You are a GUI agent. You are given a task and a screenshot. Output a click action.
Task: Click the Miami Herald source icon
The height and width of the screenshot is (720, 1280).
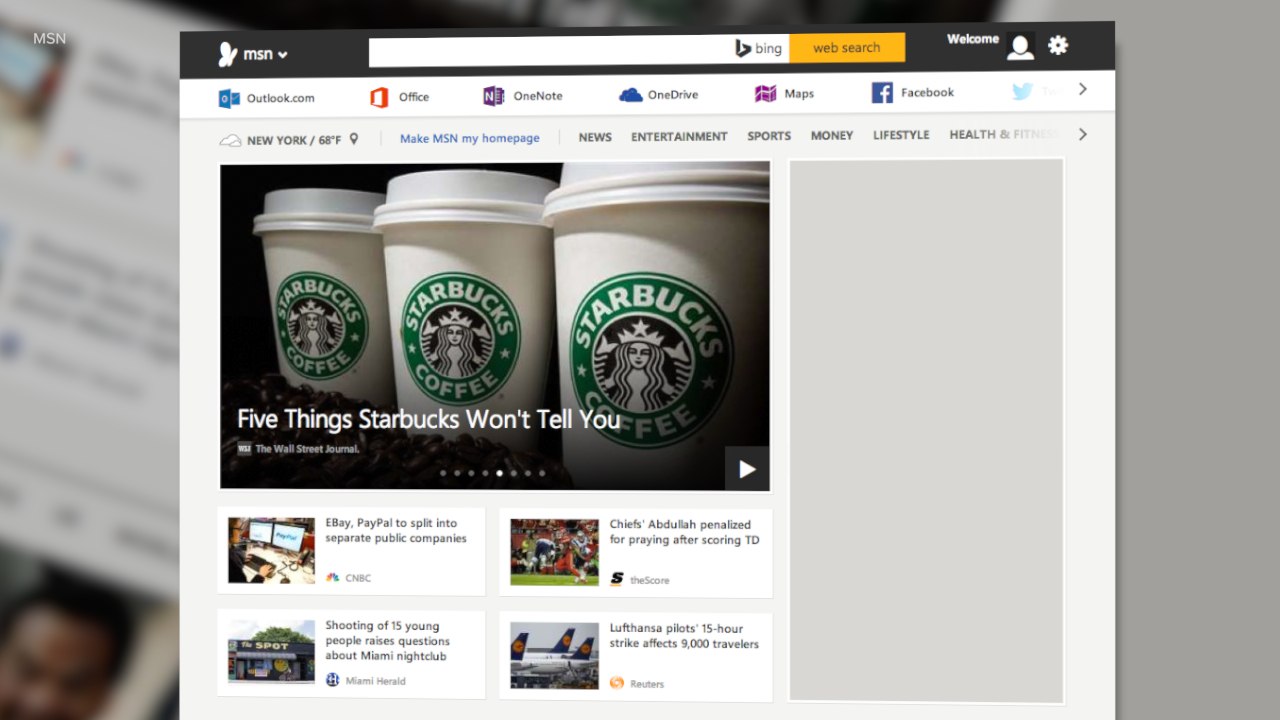pos(333,680)
